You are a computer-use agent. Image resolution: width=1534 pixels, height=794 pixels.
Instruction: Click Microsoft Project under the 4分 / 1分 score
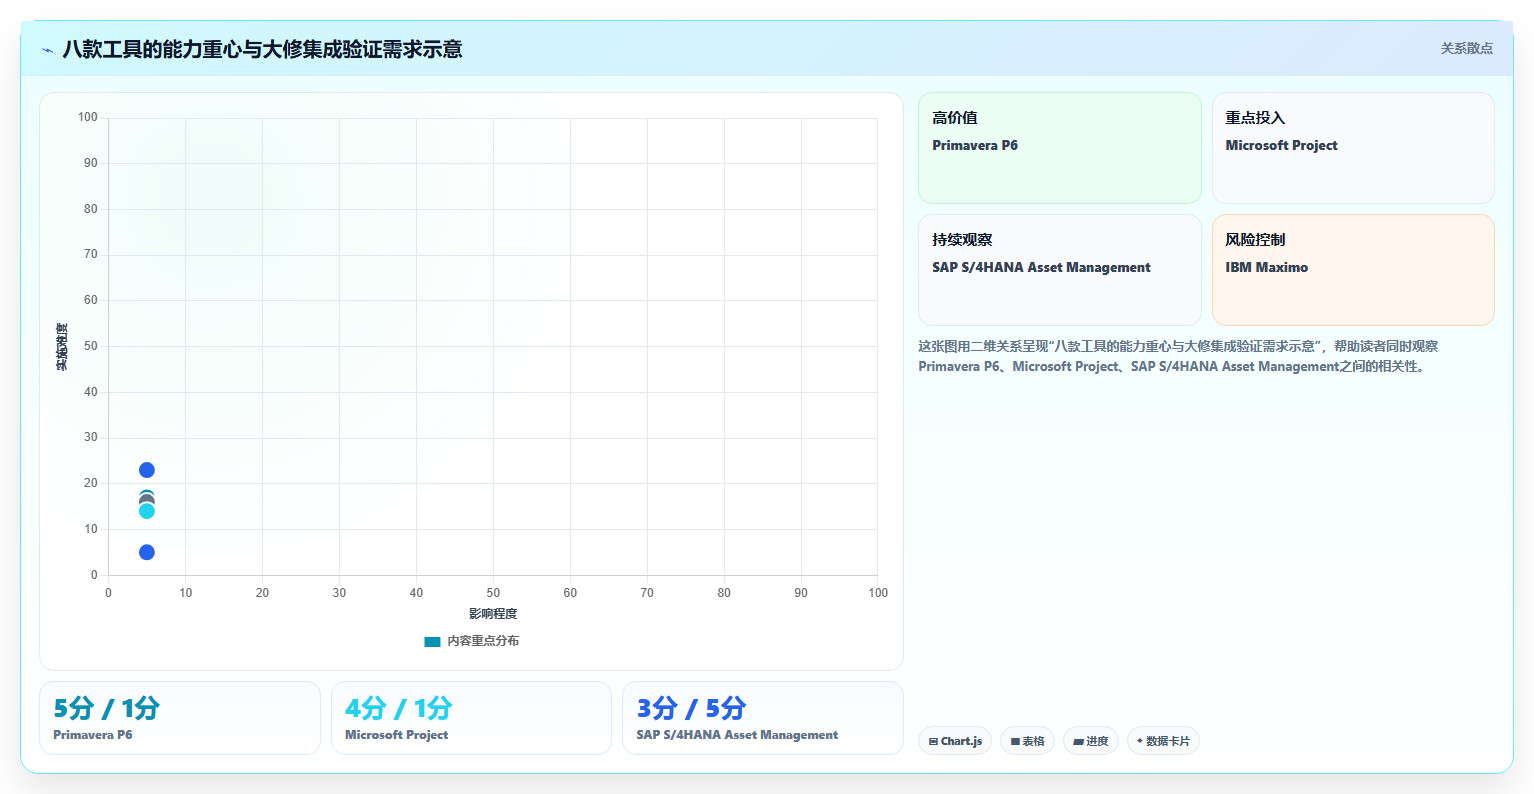396,735
